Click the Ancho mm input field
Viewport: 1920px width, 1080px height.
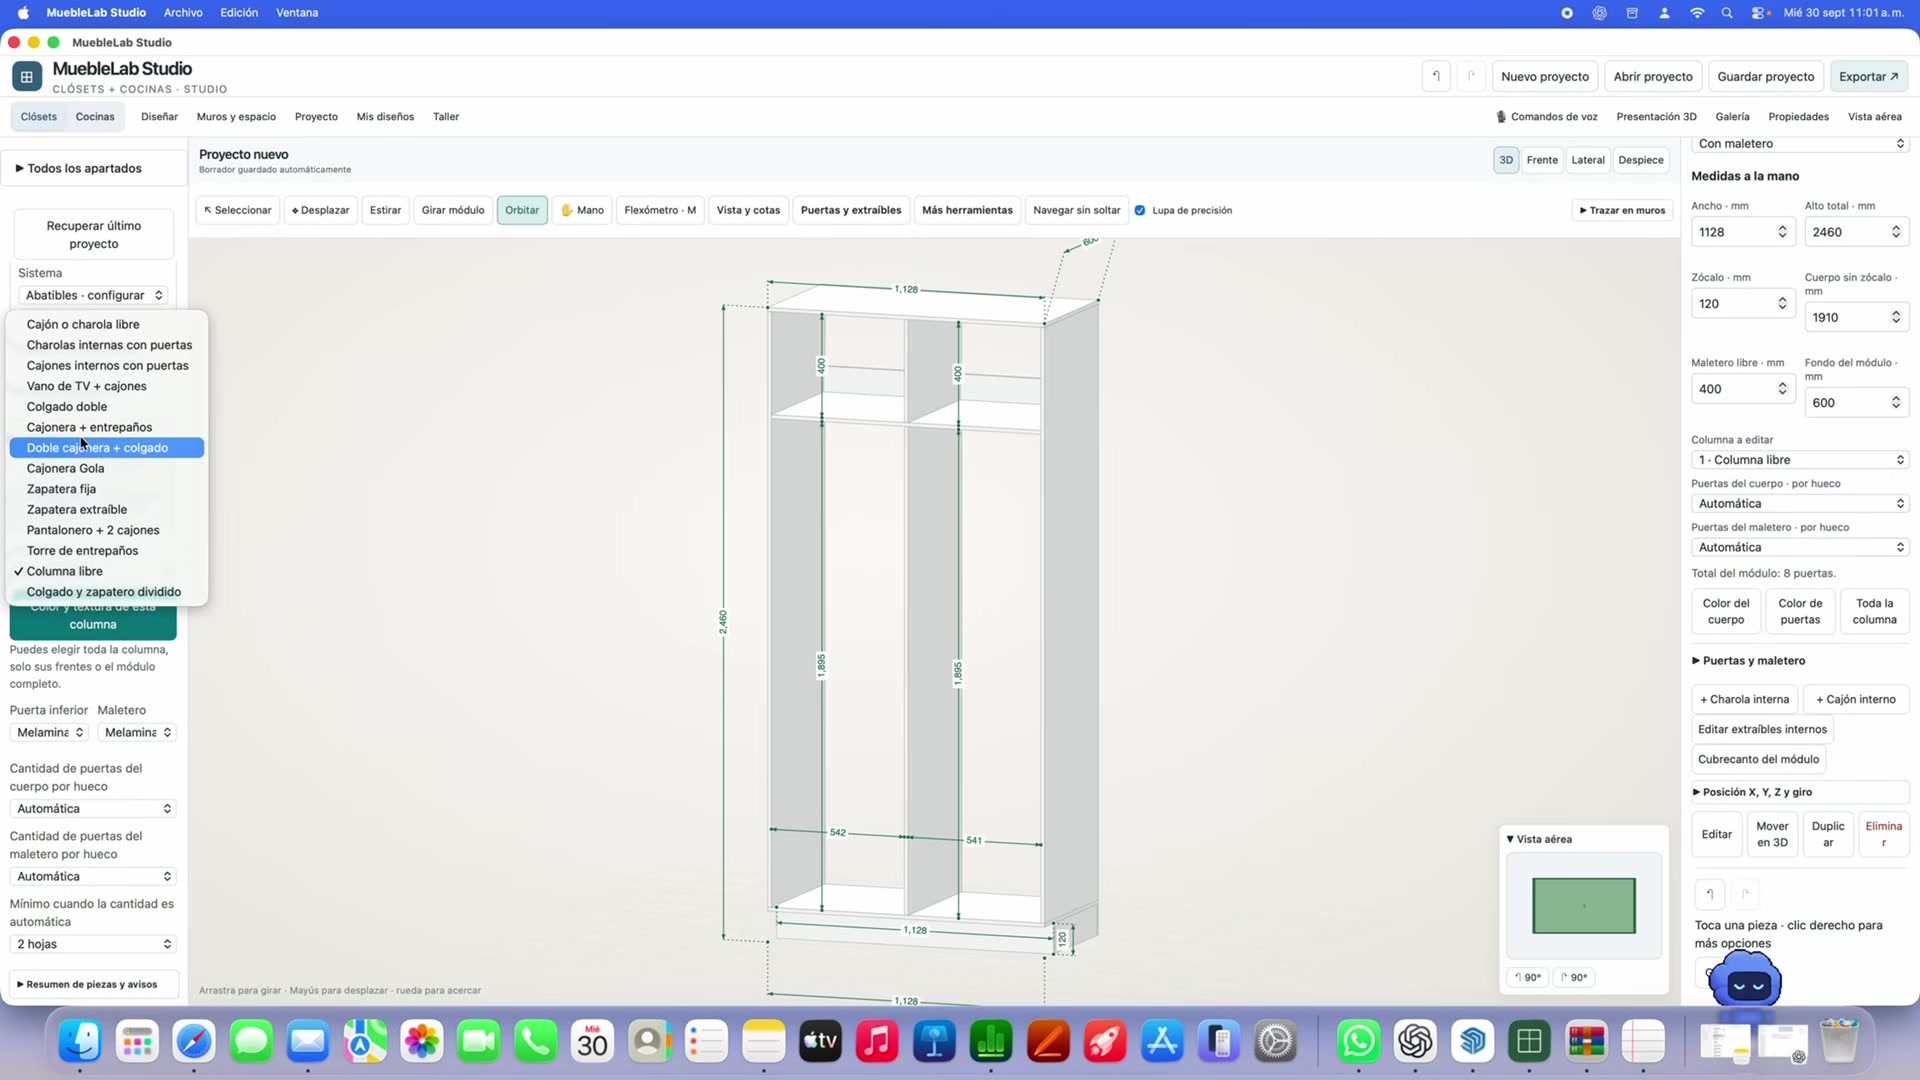[1742, 232]
